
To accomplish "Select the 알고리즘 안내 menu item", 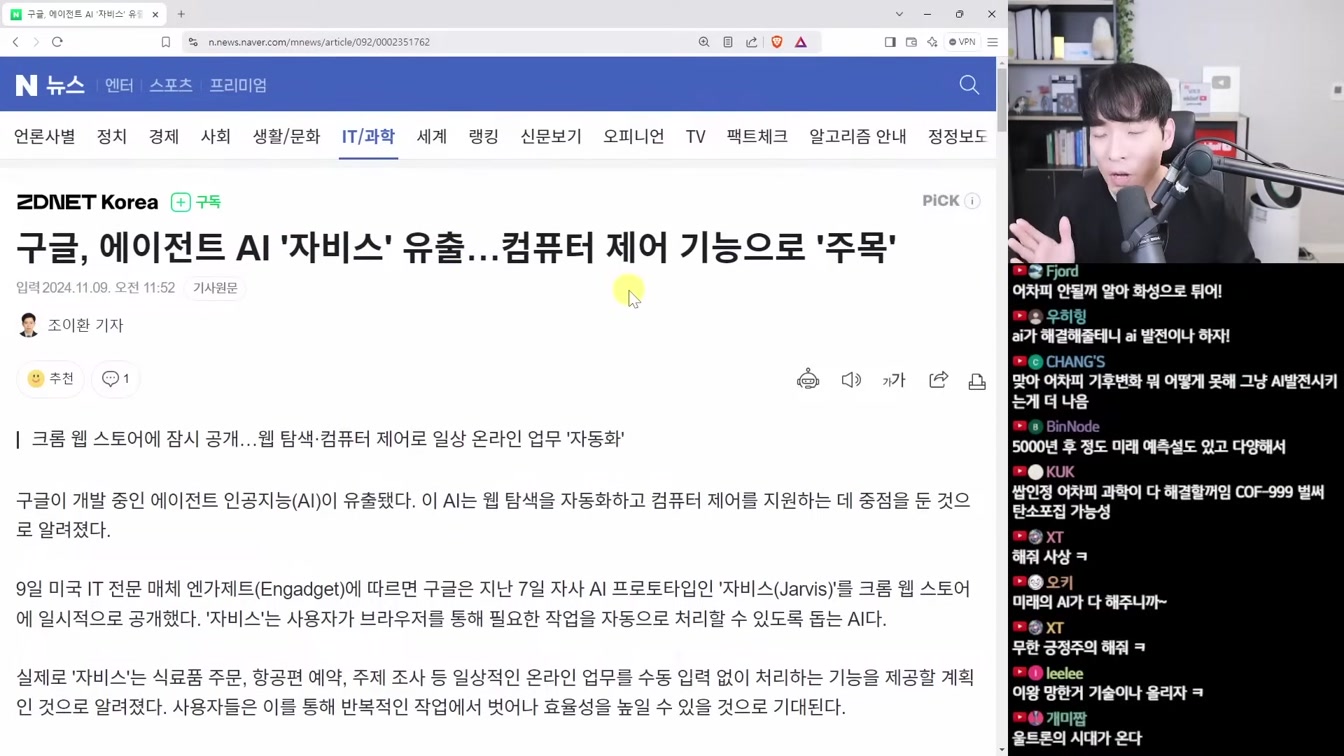I will click(858, 136).
